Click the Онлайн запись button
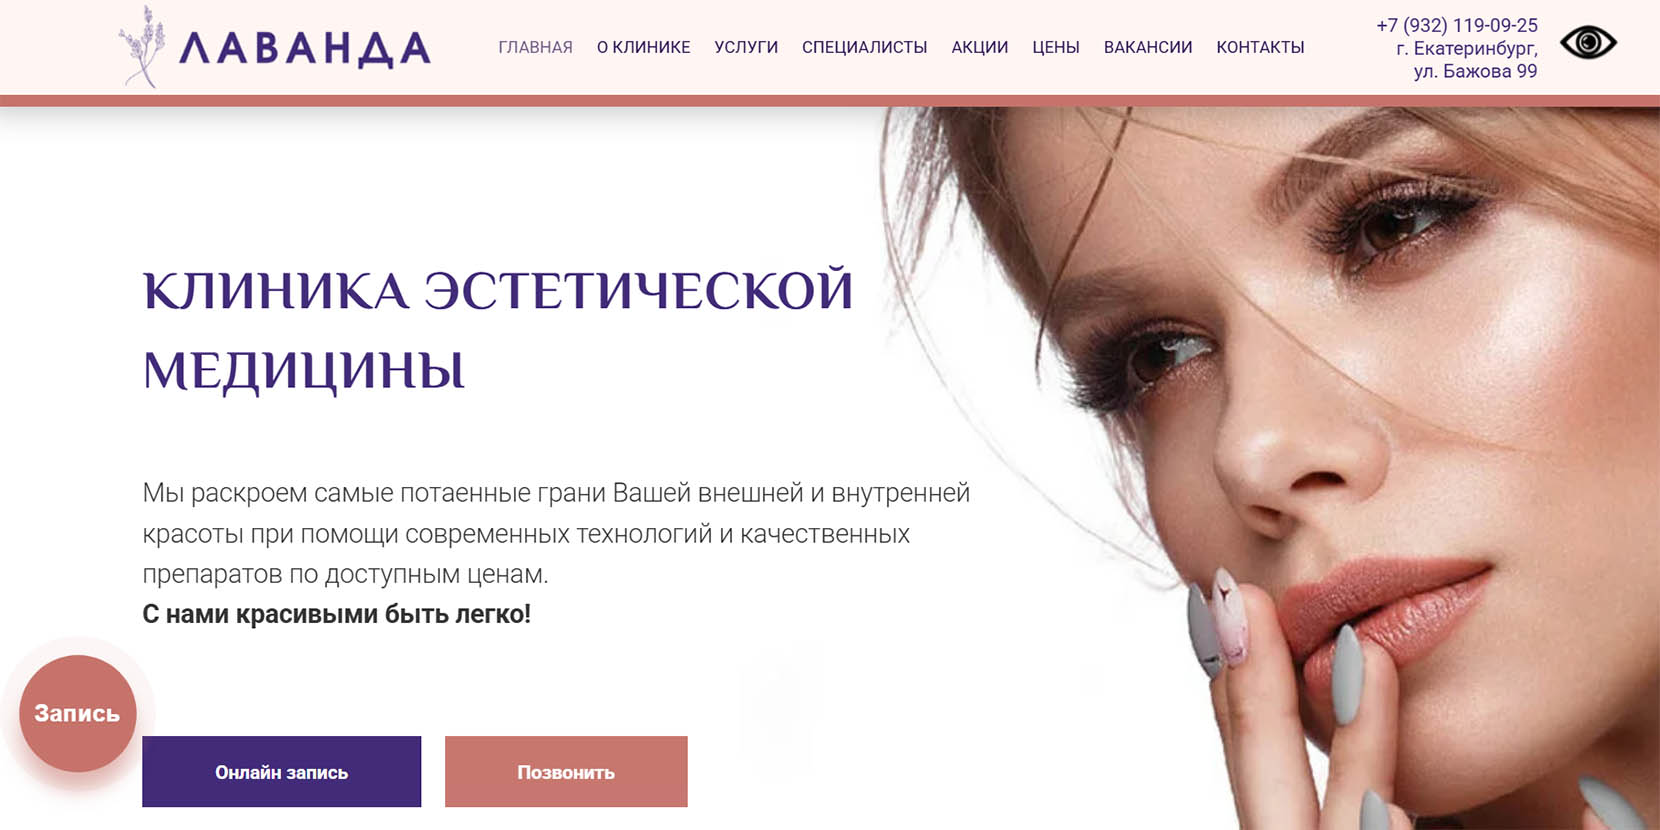 tap(281, 772)
